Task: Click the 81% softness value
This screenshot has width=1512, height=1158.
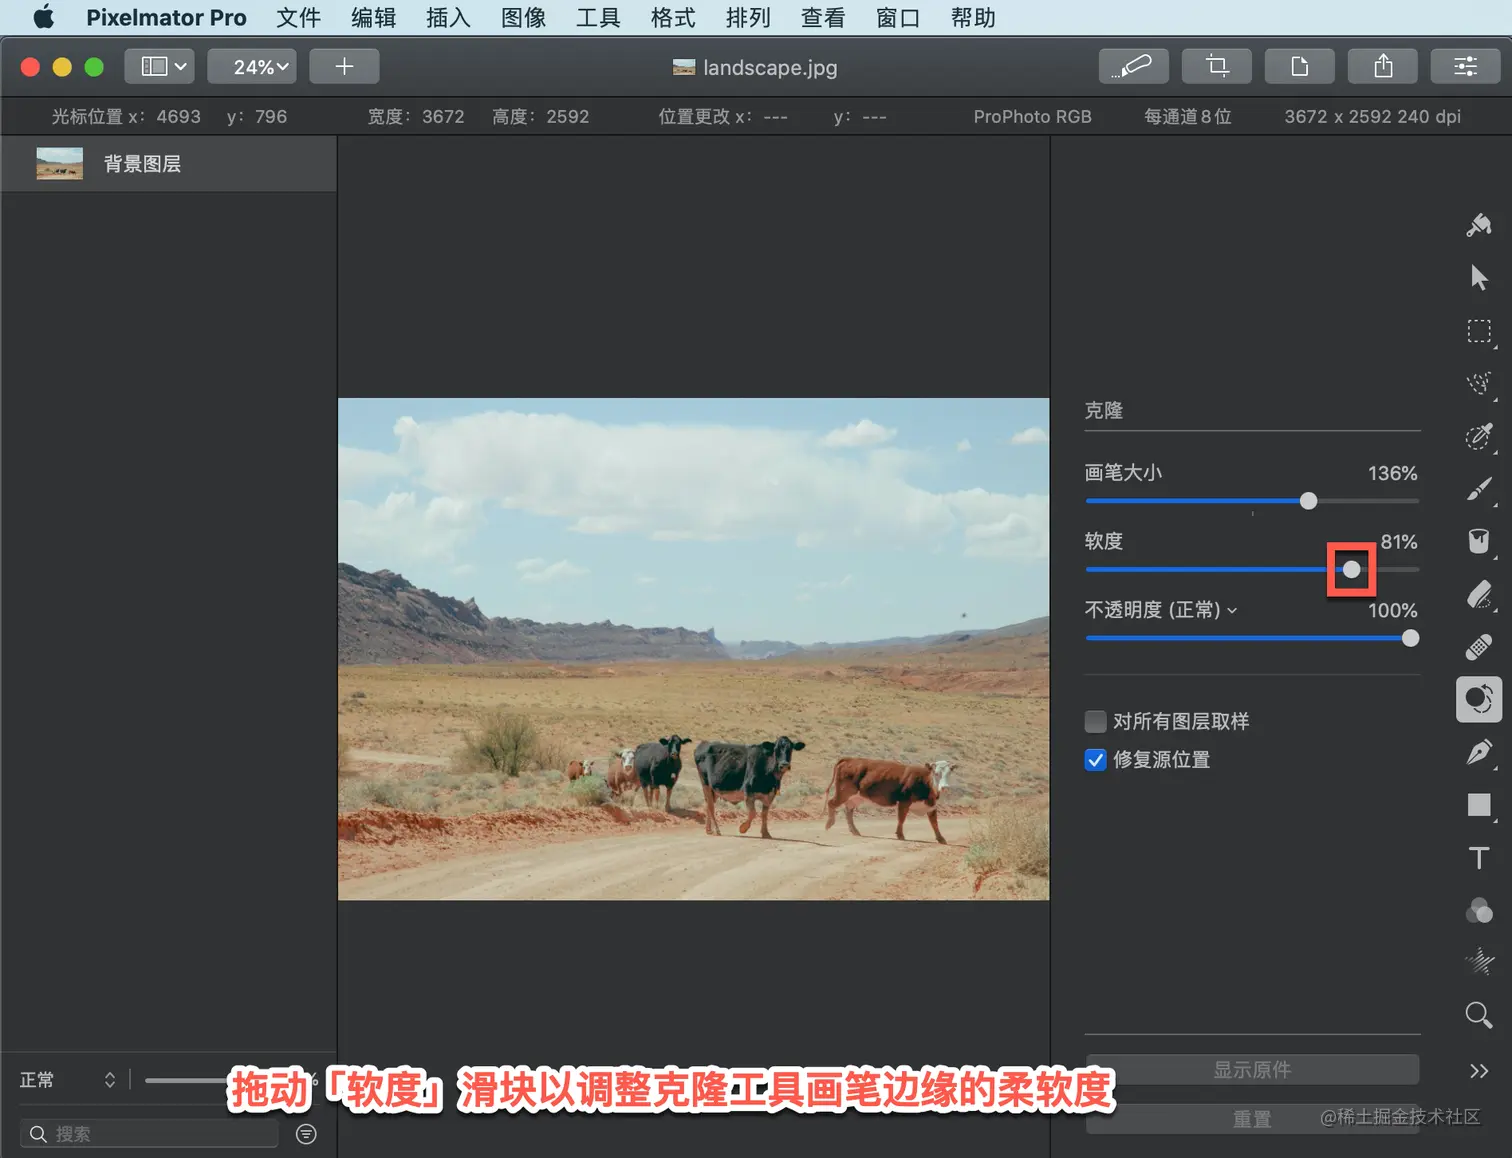Action: point(1398,541)
